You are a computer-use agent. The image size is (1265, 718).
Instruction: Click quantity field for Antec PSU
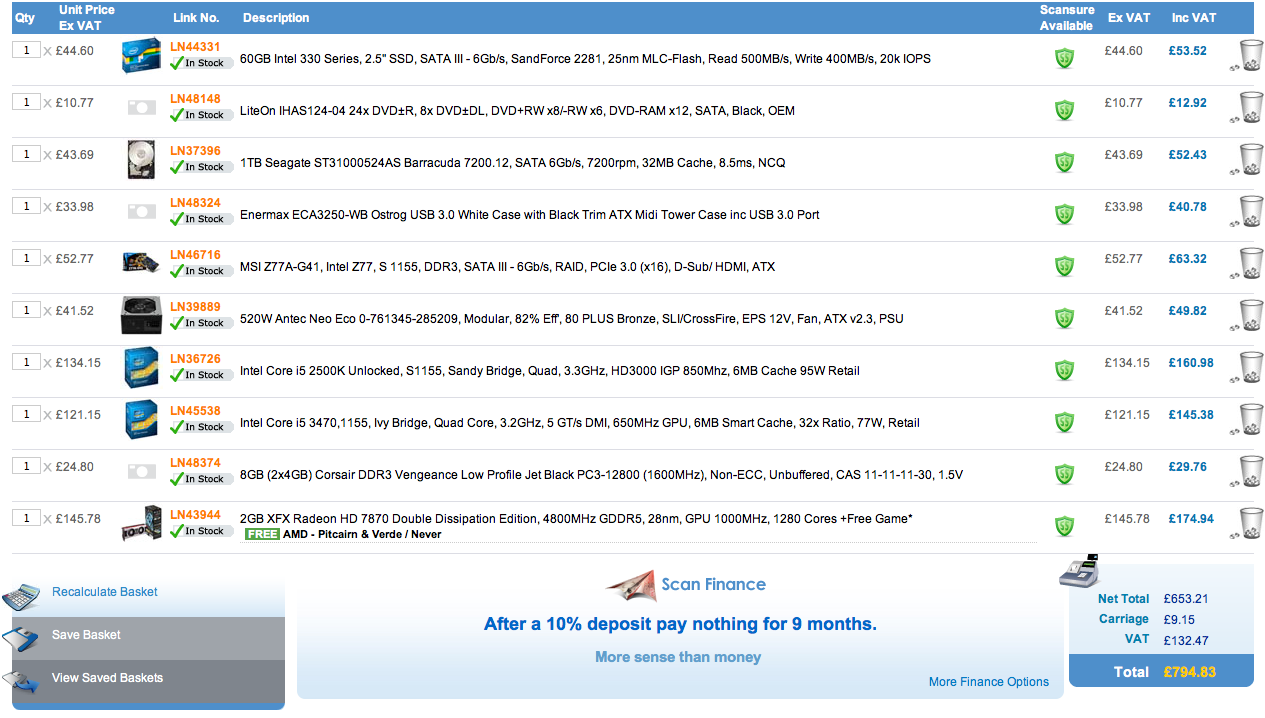coord(26,310)
